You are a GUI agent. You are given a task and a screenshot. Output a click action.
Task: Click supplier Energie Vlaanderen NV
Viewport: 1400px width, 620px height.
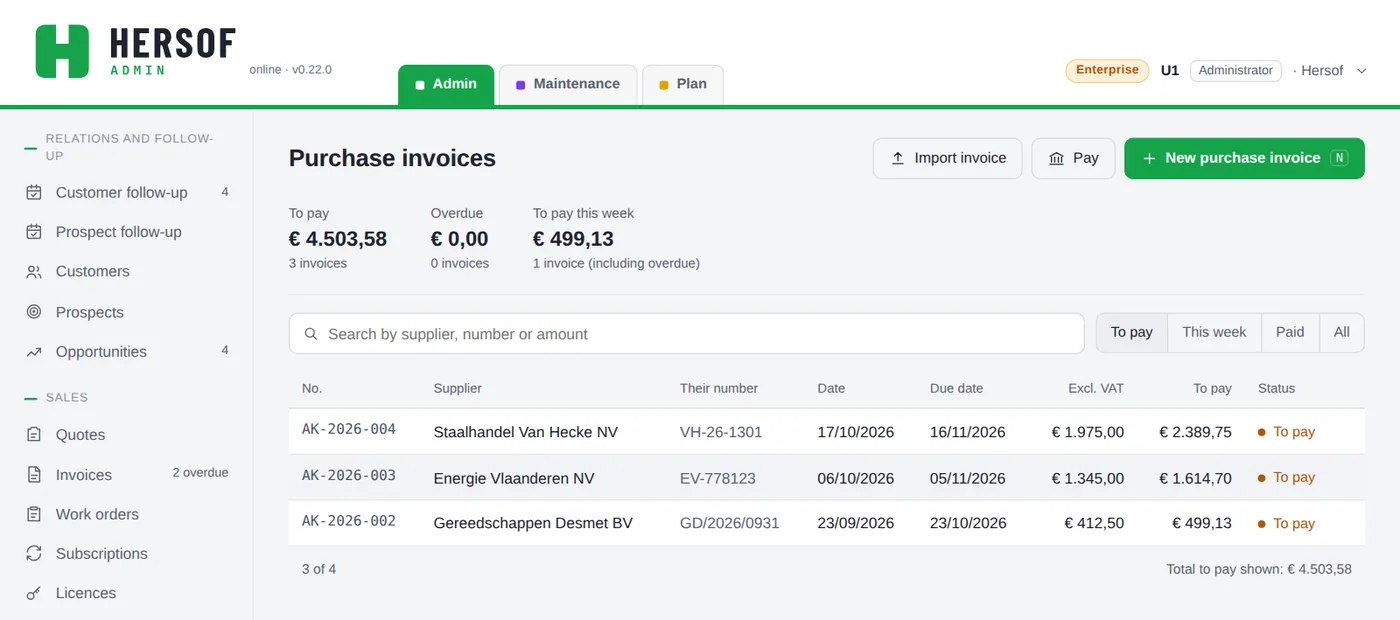tap(514, 478)
